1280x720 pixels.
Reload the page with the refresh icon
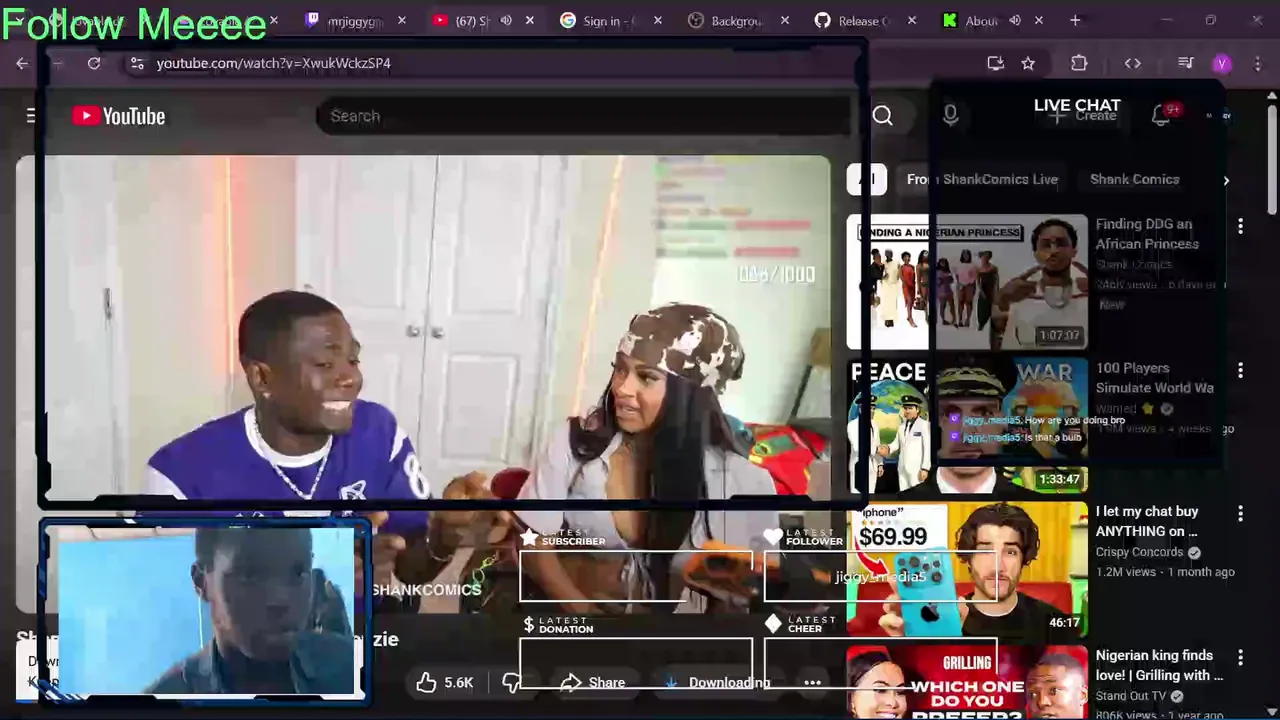94,63
